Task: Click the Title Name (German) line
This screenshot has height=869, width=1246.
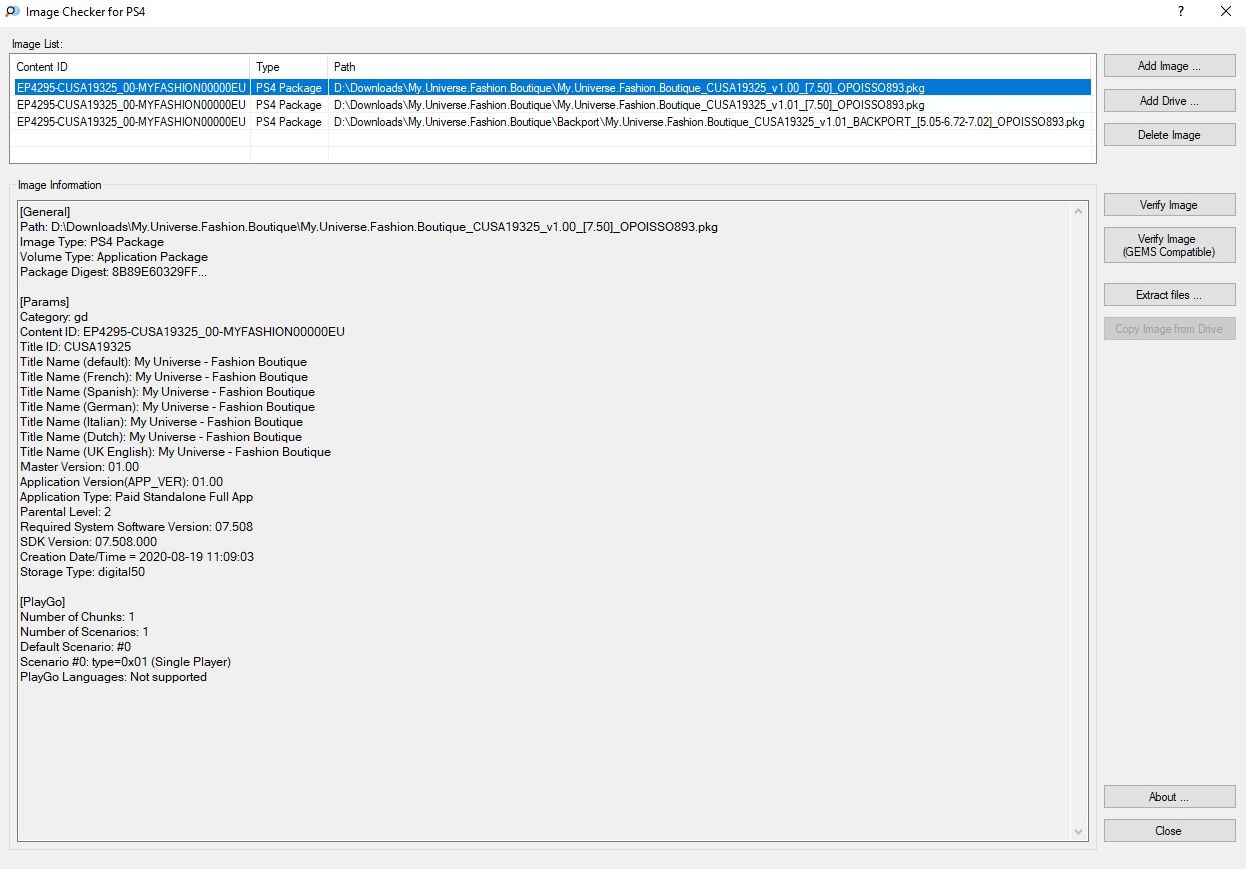Action: coord(167,407)
